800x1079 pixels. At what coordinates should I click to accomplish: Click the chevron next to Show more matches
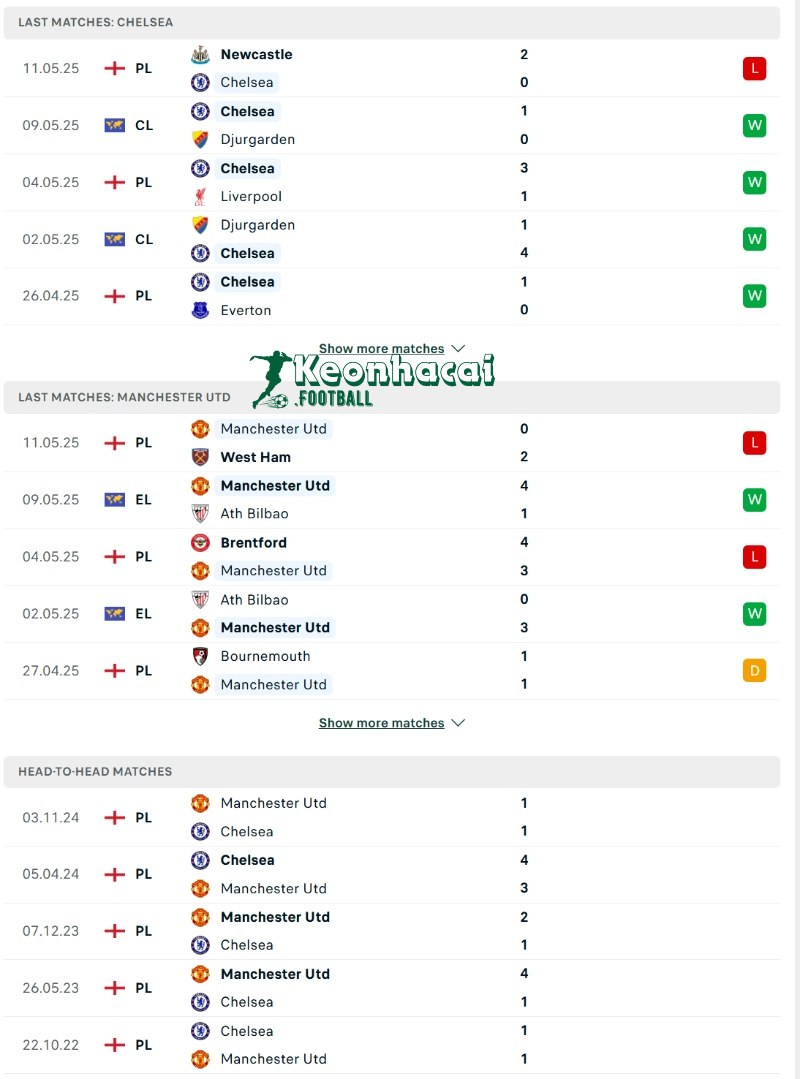[458, 348]
